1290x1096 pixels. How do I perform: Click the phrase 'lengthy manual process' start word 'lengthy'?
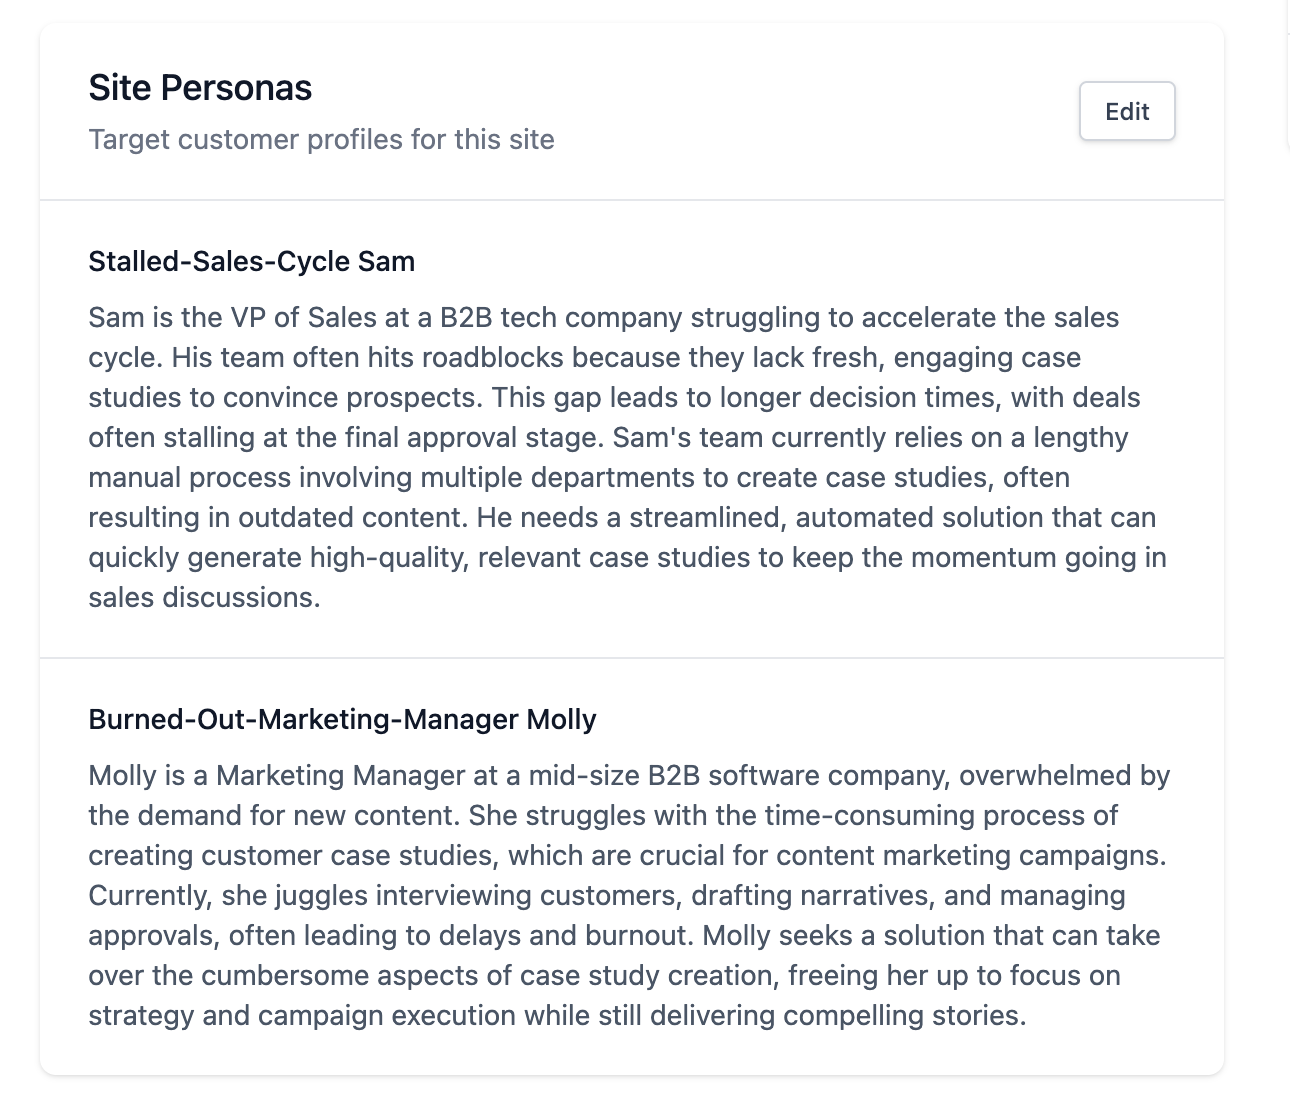[x=1081, y=437]
